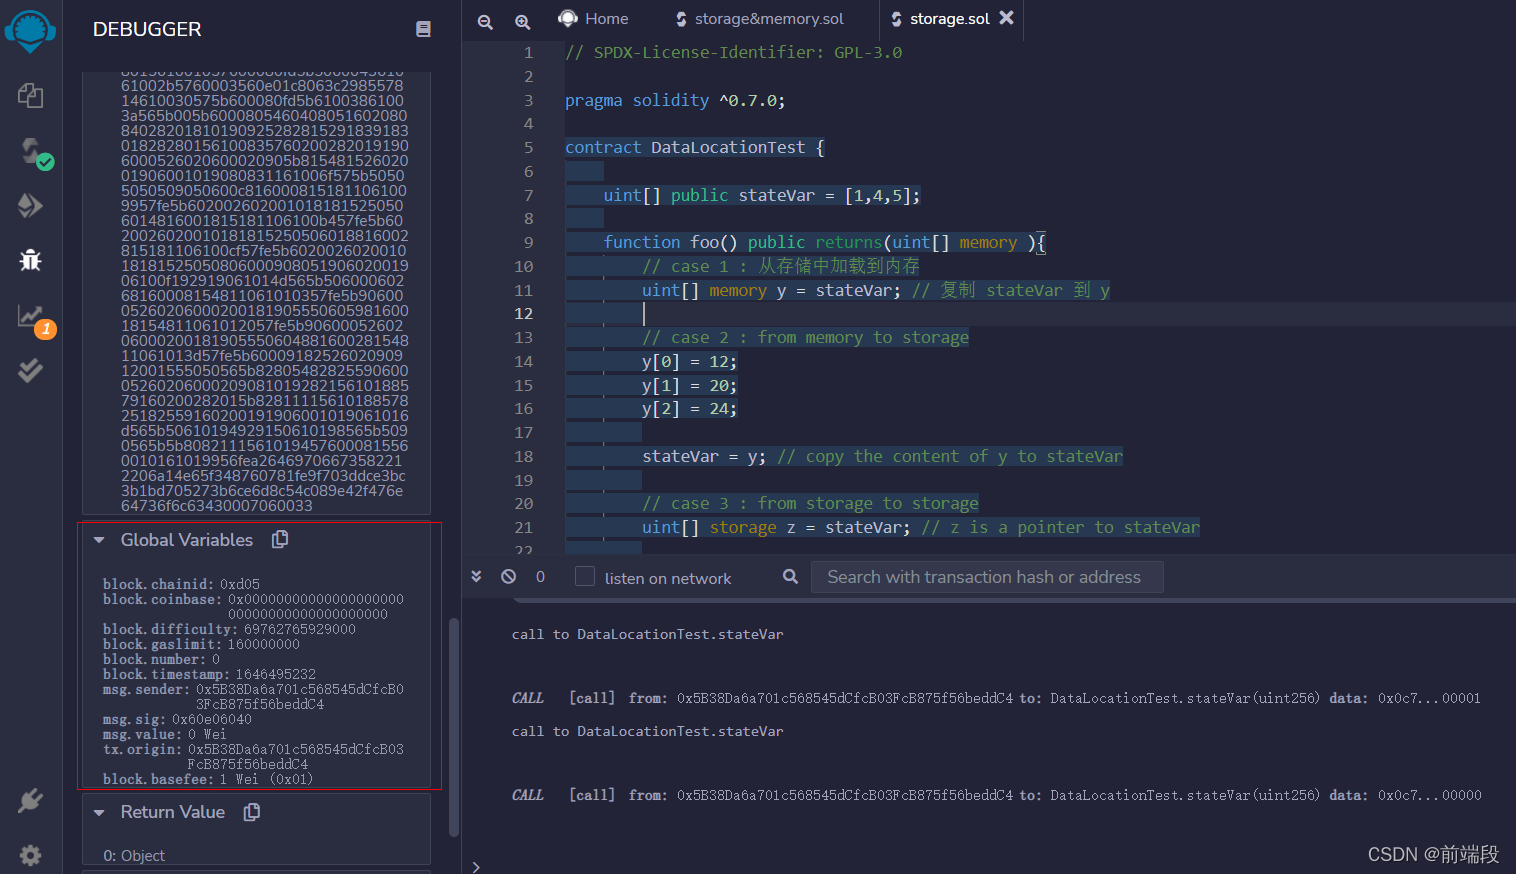Open the Settings gear icon
This screenshot has height=874, width=1516.
tap(30, 855)
